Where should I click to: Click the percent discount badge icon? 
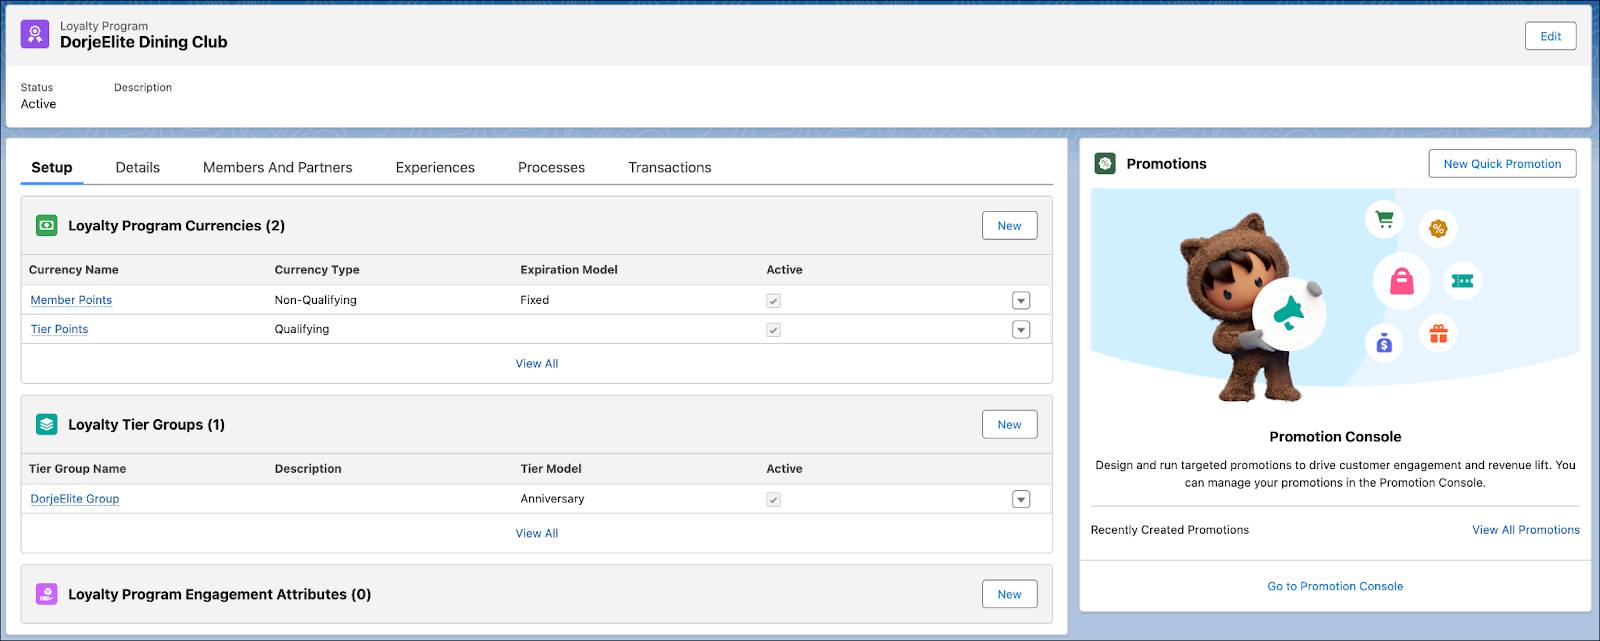(1438, 229)
